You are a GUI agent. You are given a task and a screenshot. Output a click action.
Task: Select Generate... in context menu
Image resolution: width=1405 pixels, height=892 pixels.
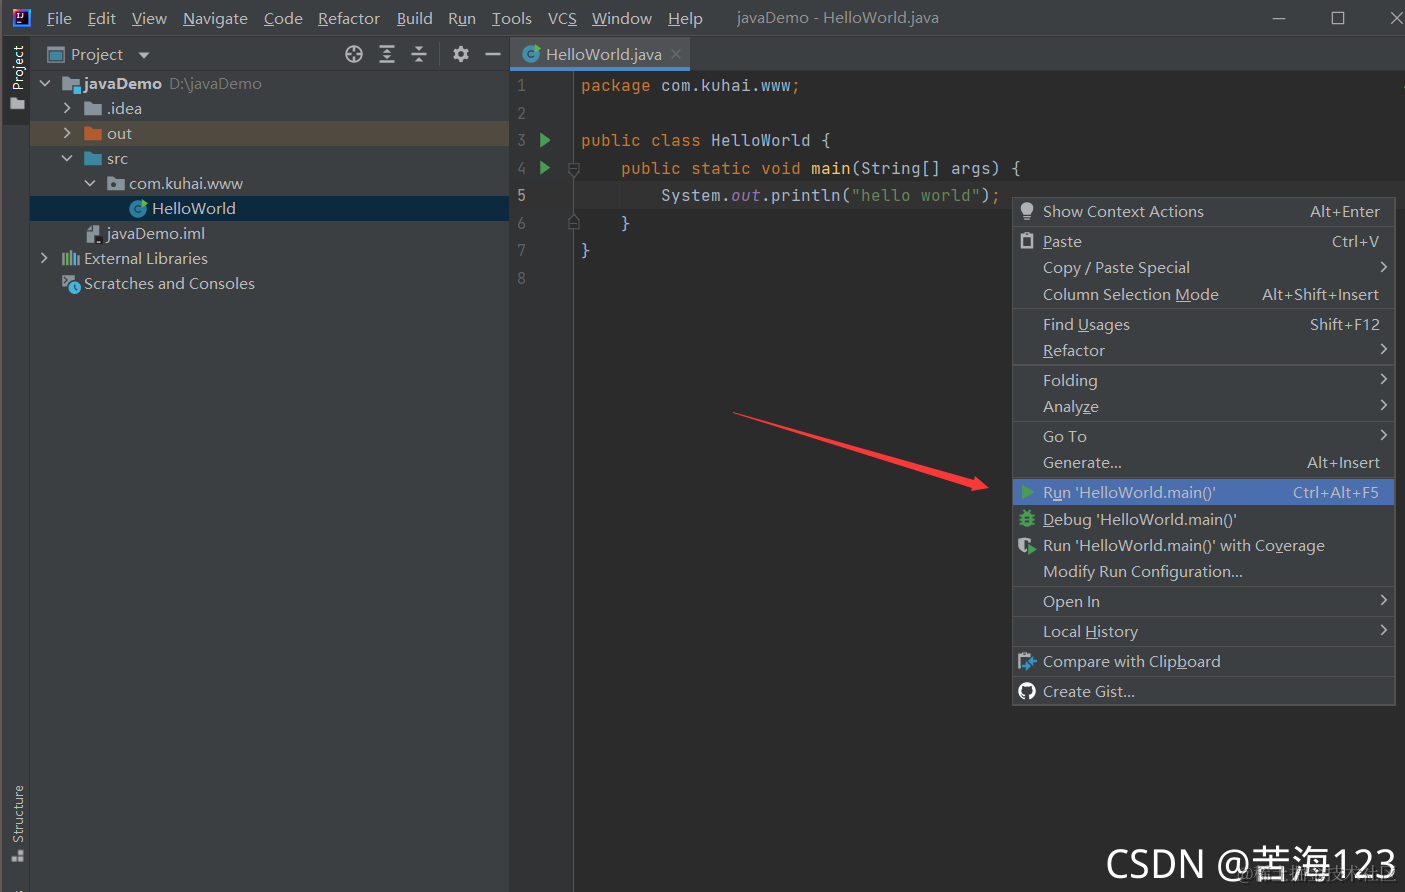1204,462
